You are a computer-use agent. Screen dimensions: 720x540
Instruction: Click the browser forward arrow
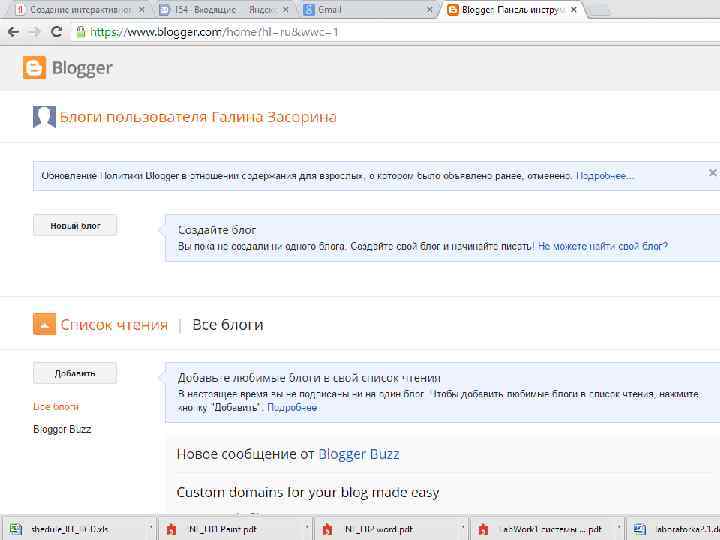[x=34, y=32]
